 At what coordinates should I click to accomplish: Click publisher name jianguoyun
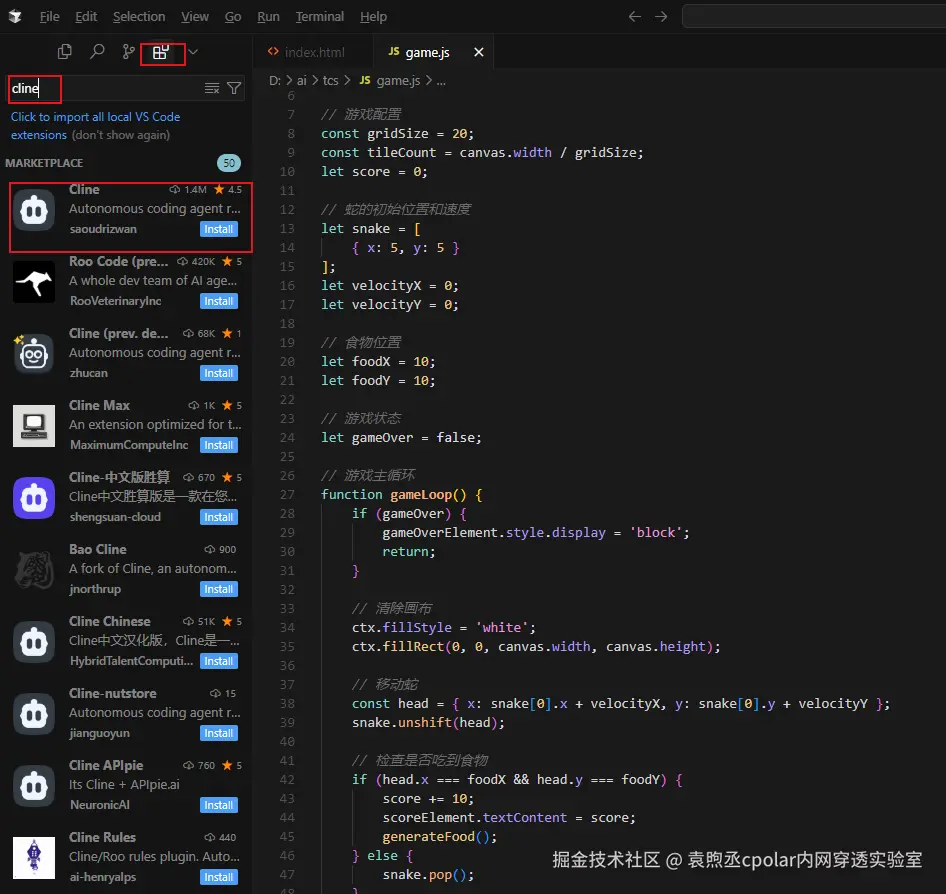tap(100, 733)
